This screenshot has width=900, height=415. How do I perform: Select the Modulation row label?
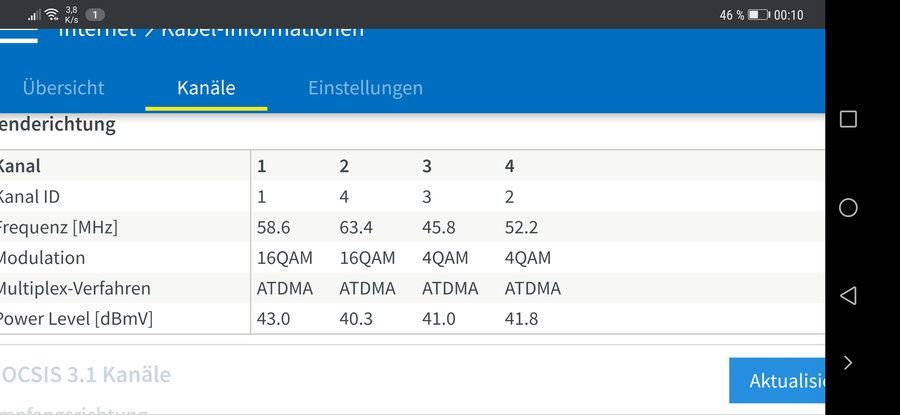pos(43,258)
